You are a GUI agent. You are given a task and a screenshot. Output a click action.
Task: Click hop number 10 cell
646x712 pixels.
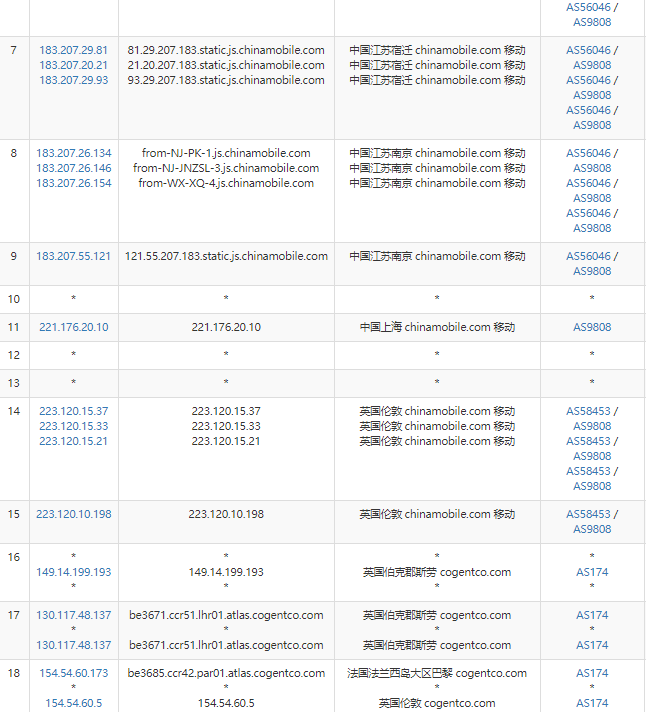[x=14, y=299]
